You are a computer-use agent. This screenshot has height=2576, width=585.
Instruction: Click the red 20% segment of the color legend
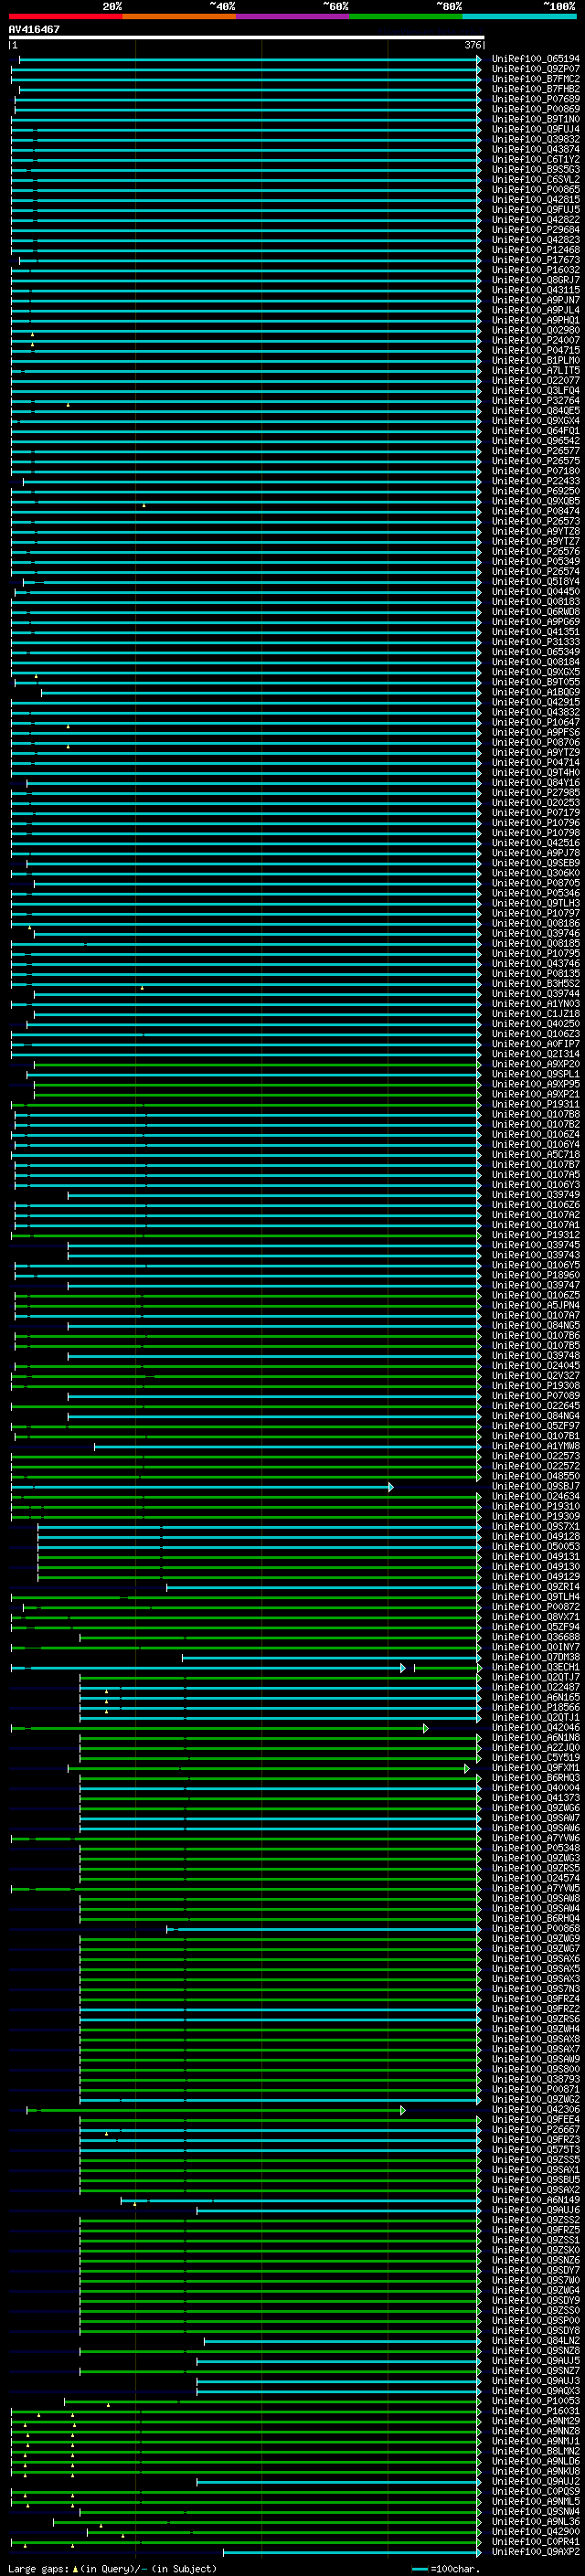tap(65, 16)
